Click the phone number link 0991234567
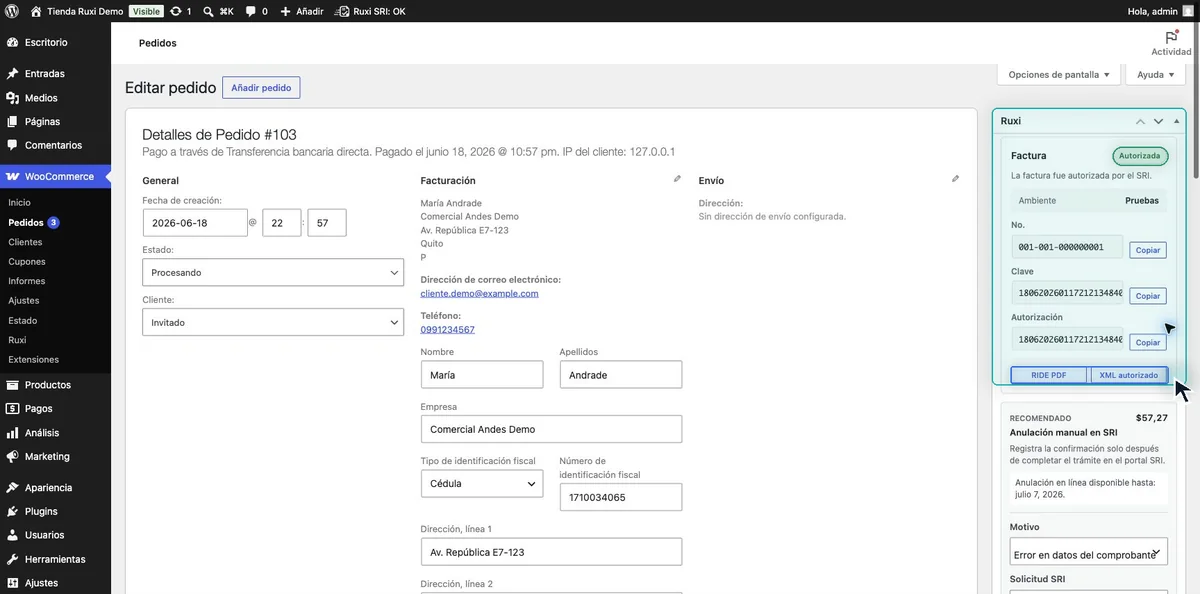1200x594 pixels. 448,330
